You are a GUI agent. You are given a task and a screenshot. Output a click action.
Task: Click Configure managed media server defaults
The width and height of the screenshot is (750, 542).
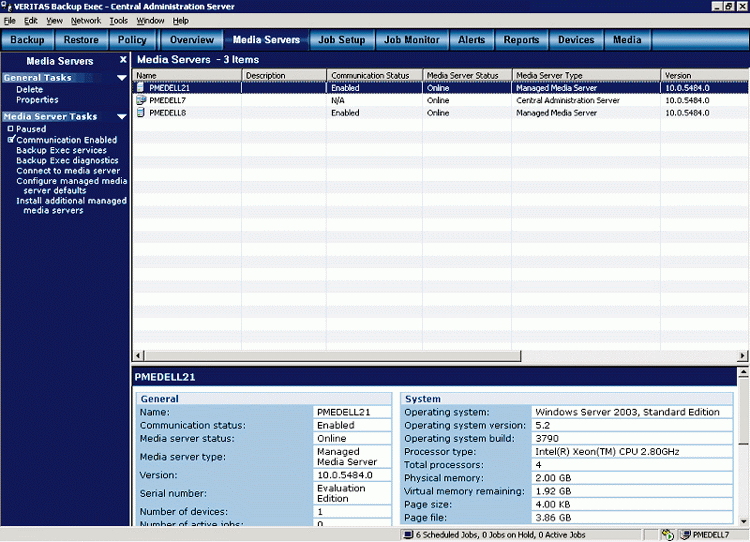click(72, 186)
